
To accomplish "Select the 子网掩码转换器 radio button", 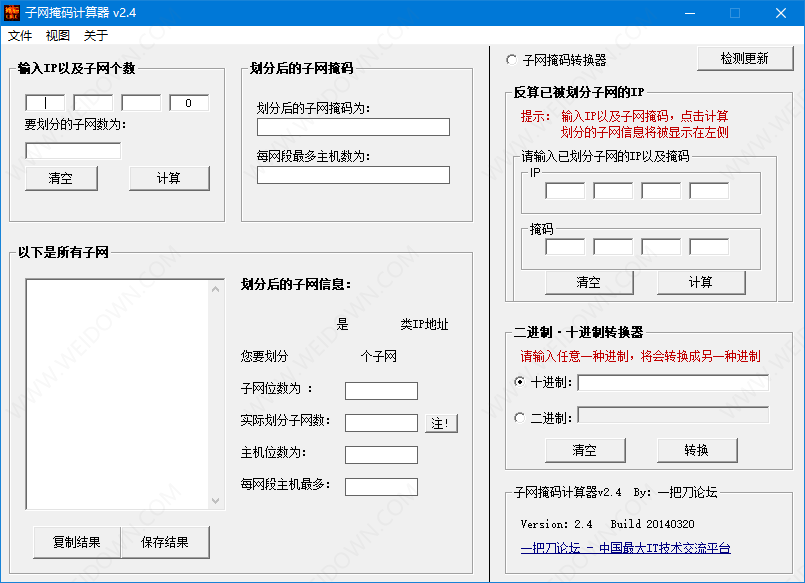I will pos(512,60).
